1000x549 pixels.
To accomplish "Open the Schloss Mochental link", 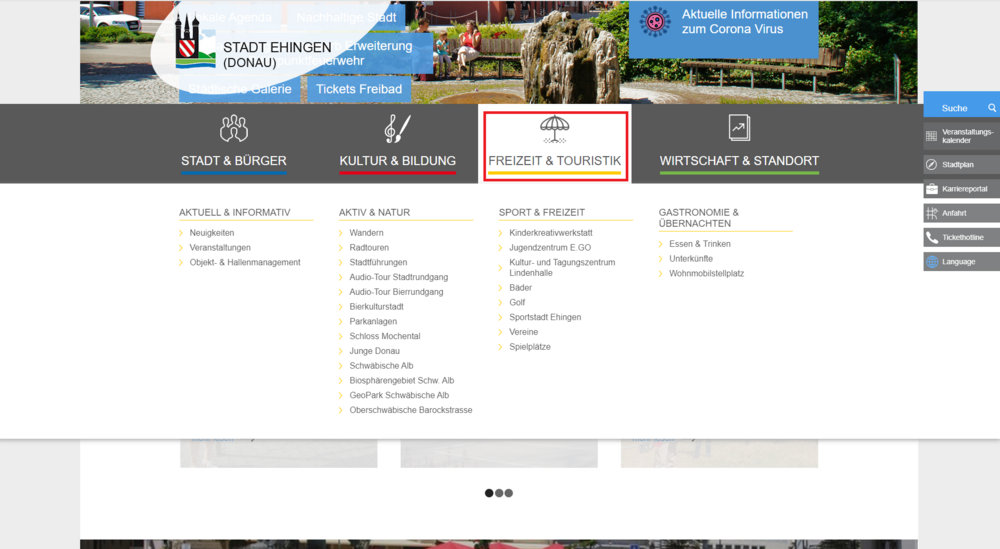I will pos(385,336).
